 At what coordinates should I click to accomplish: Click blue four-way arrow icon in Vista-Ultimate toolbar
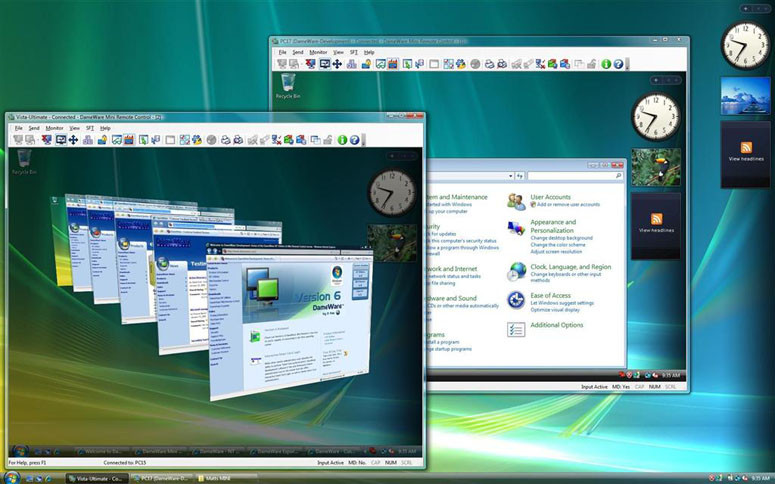pyautogui.click(x=73, y=140)
